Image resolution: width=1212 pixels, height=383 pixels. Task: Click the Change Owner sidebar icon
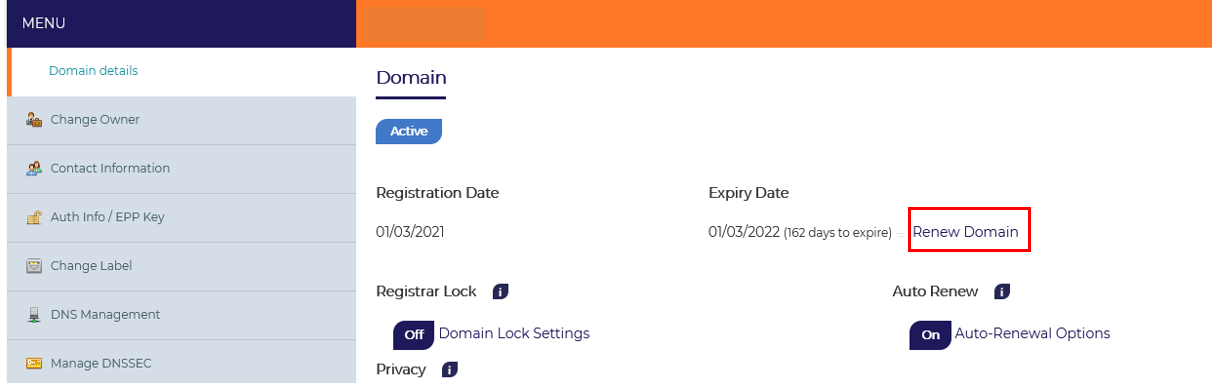(33, 120)
